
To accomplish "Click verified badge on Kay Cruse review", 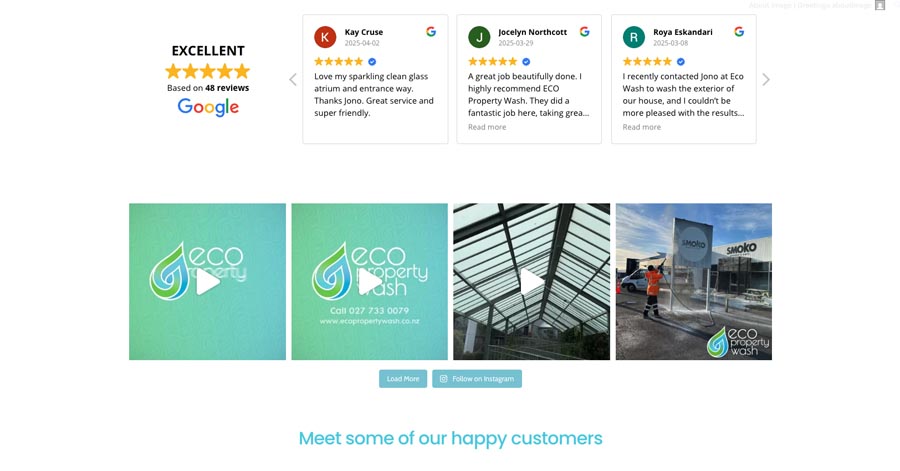I will pyautogui.click(x=372, y=61).
